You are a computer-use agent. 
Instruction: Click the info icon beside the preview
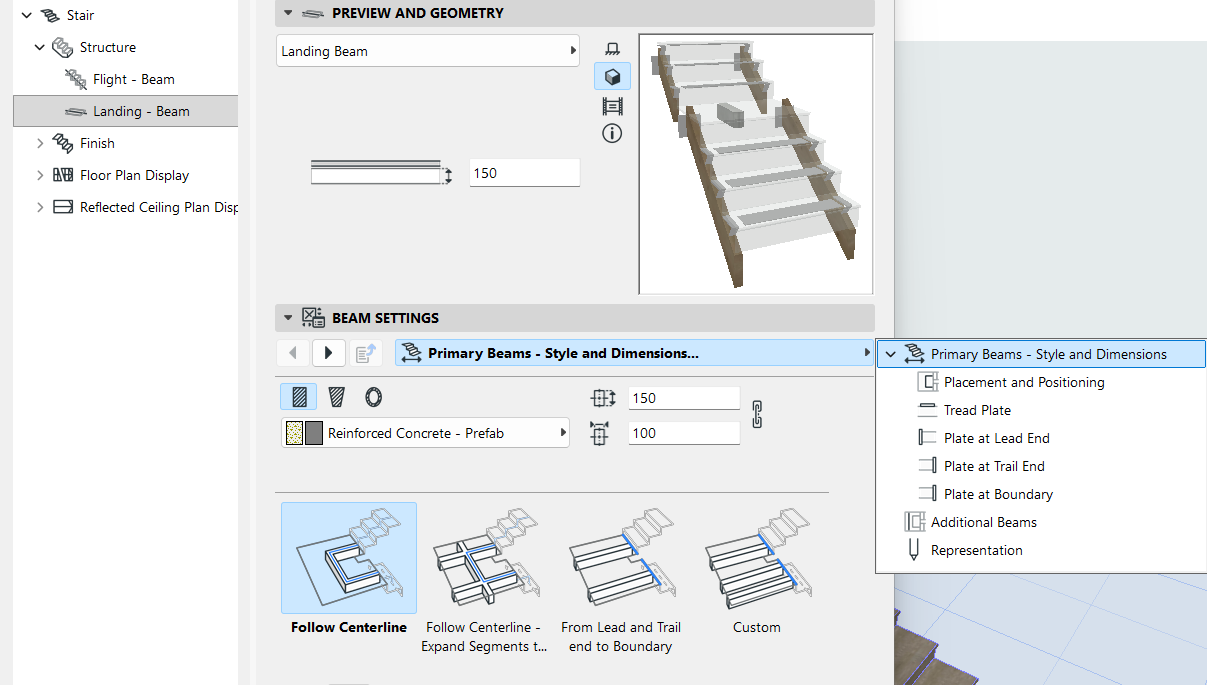click(613, 133)
